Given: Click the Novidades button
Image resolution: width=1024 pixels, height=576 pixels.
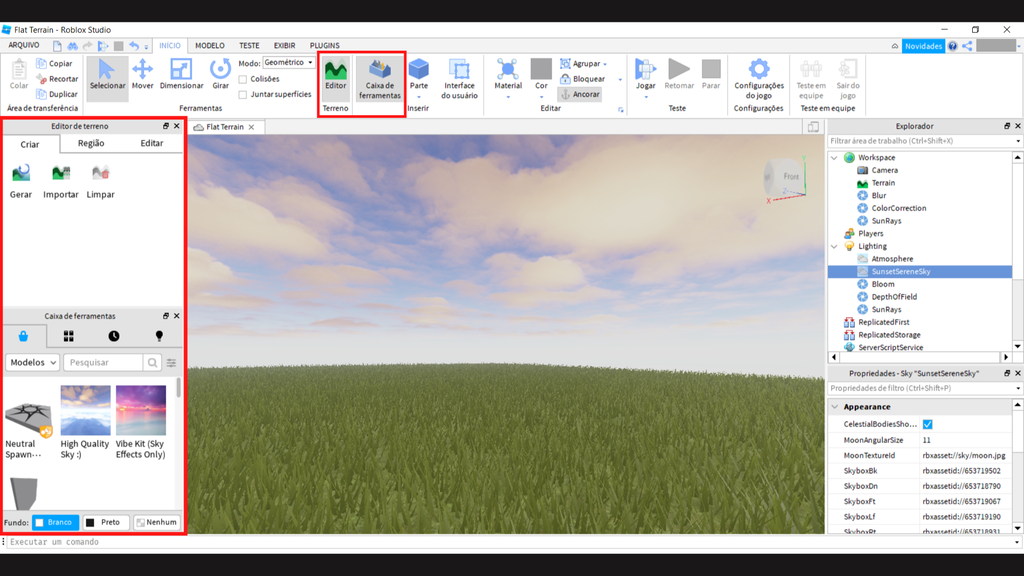Looking at the screenshot, I should 923,46.
